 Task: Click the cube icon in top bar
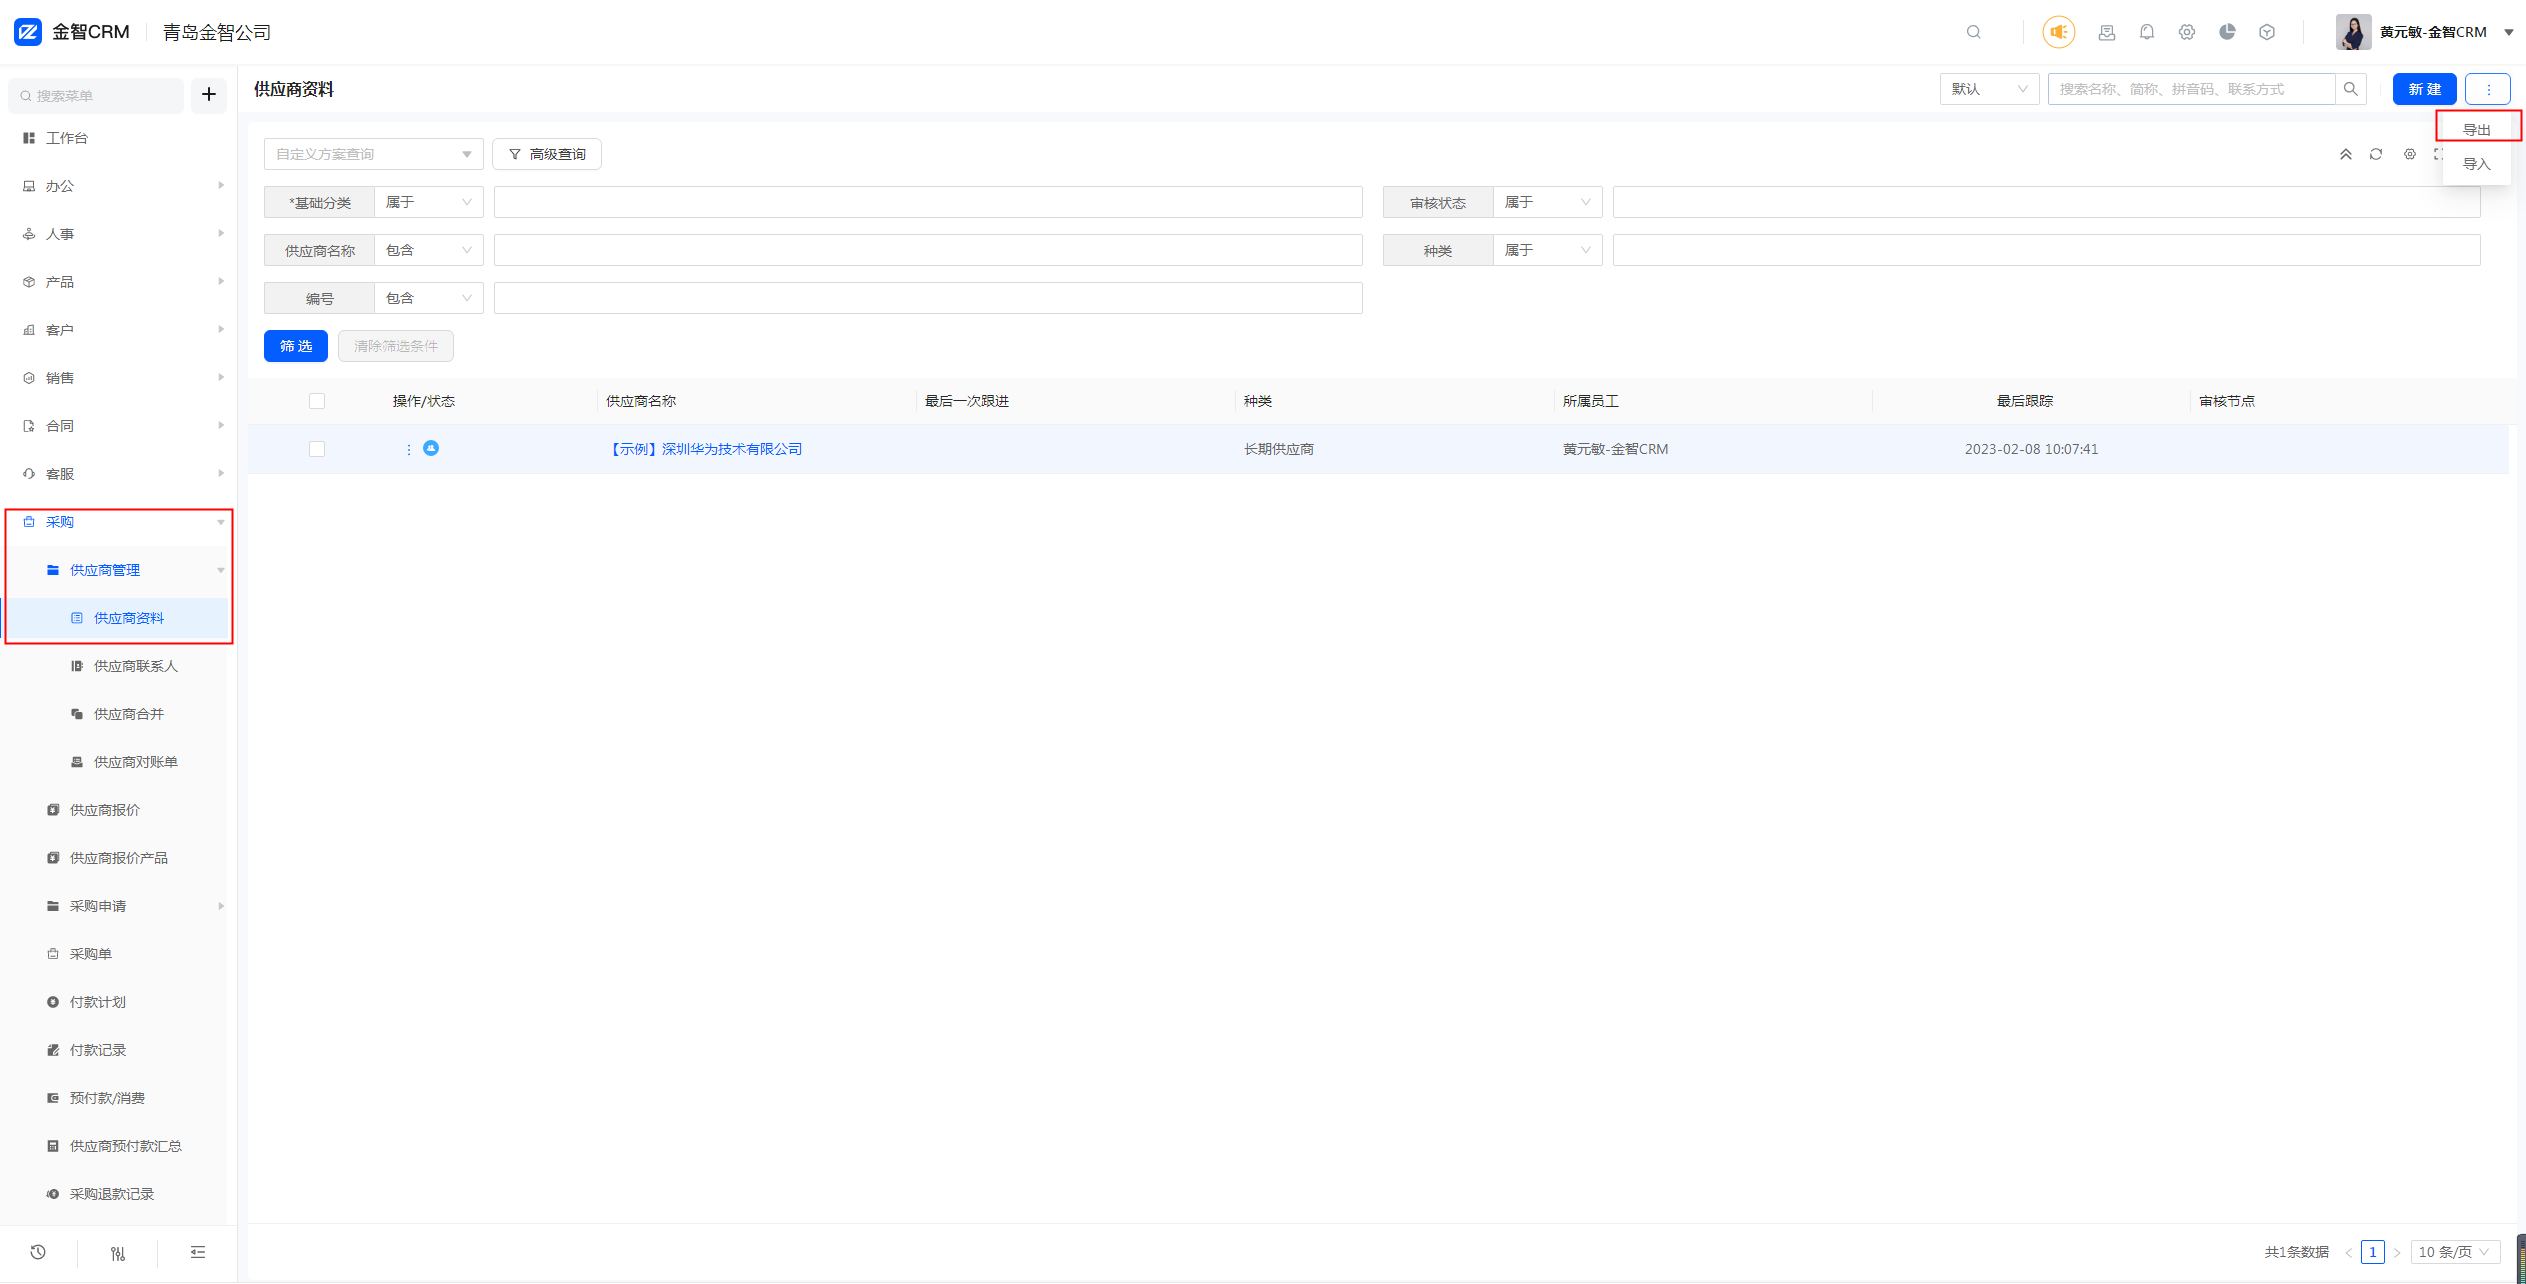point(2267,32)
